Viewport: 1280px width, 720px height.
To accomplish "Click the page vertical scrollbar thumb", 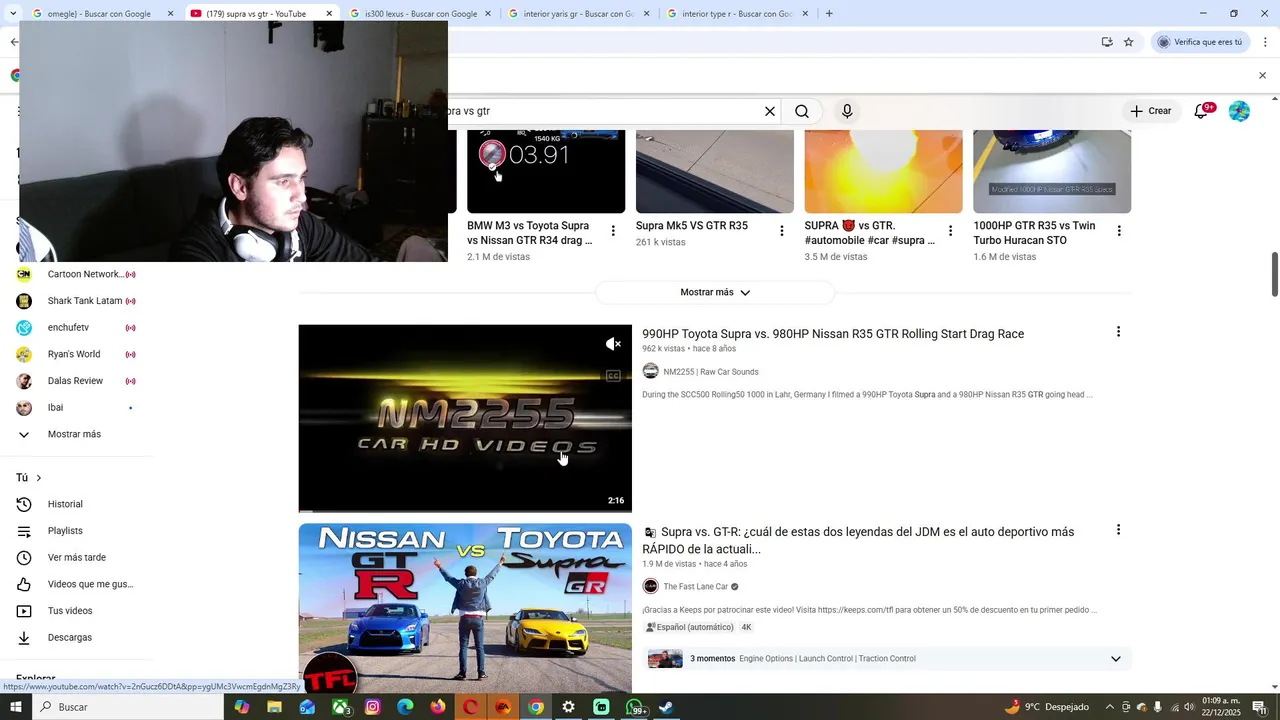I will pyautogui.click(x=1275, y=275).
